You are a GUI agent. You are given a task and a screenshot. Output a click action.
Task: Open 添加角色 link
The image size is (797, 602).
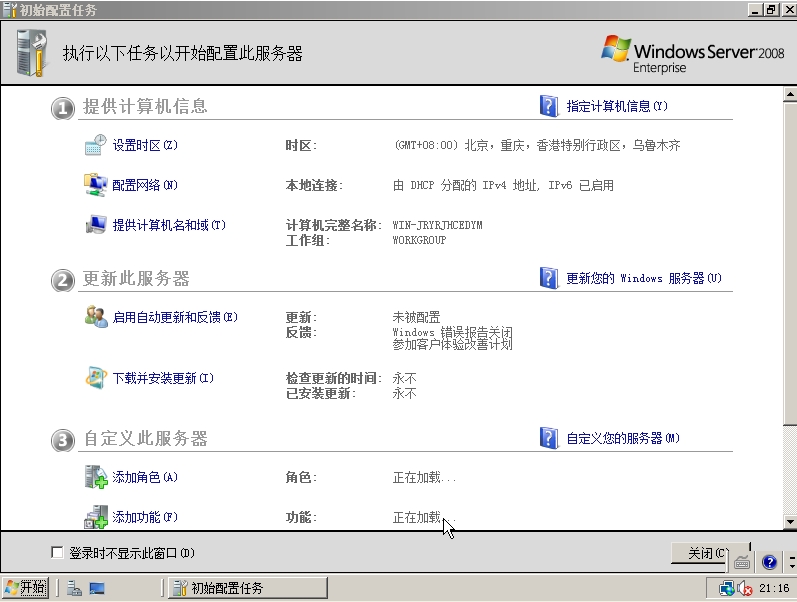[x=145, y=477]
